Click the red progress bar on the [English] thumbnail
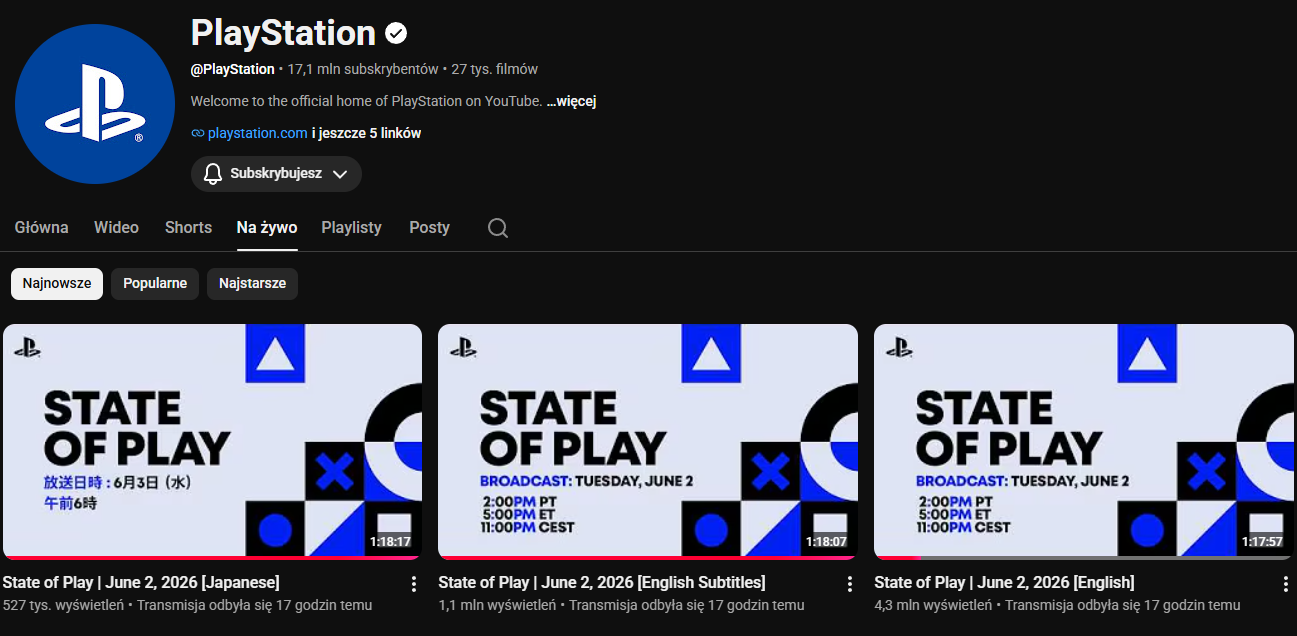1297x636 pixels. coord(897,557)
